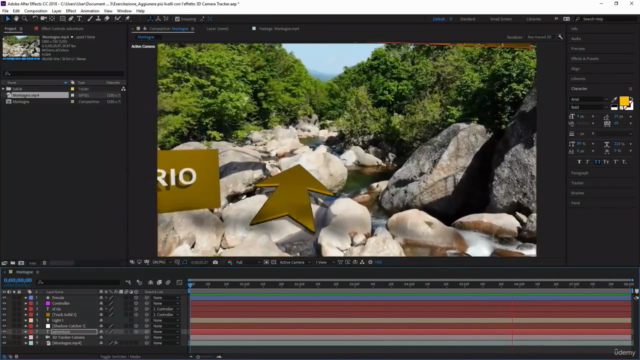This screenshot has height=360, width=640.
Task: Open the Composition menu
Action: click(x=36, y=11)
